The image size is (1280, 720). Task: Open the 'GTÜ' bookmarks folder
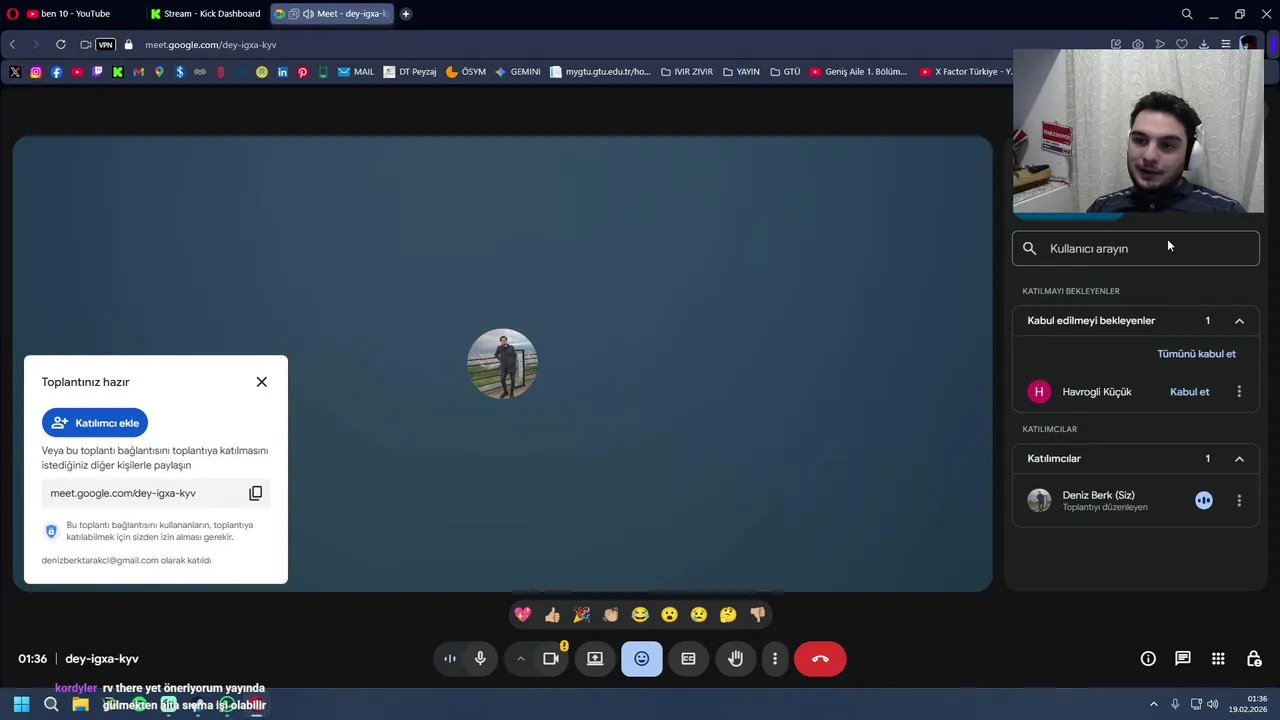(785, 72)
